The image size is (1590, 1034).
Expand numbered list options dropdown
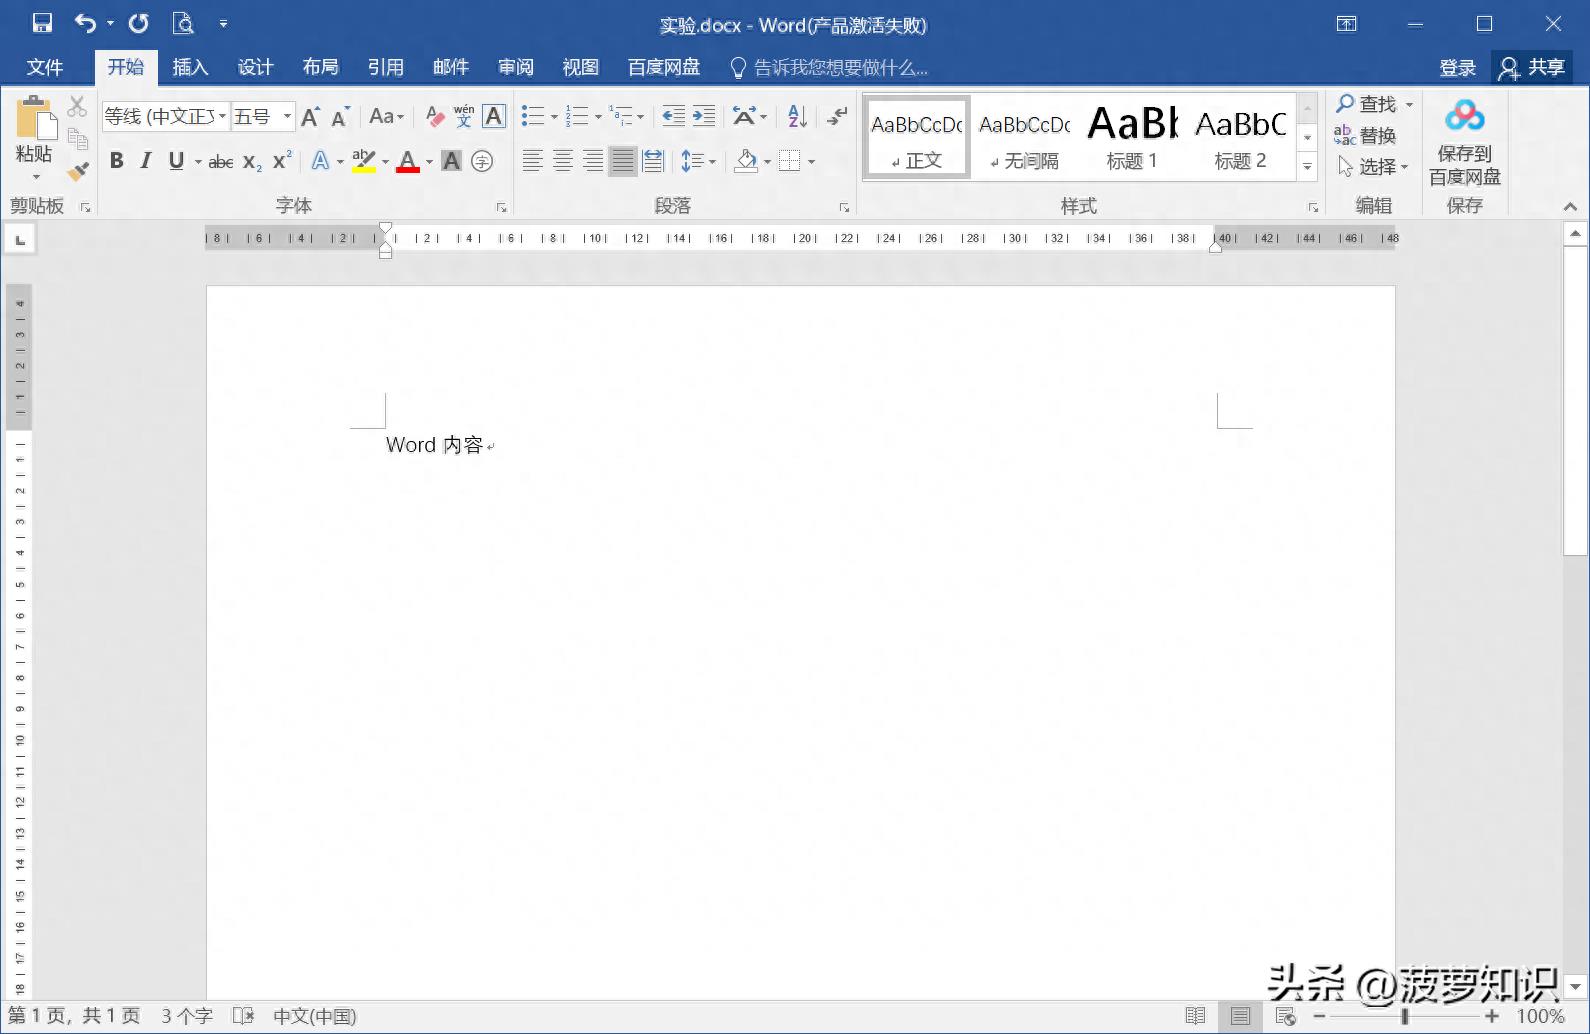(x=599, y=117)
